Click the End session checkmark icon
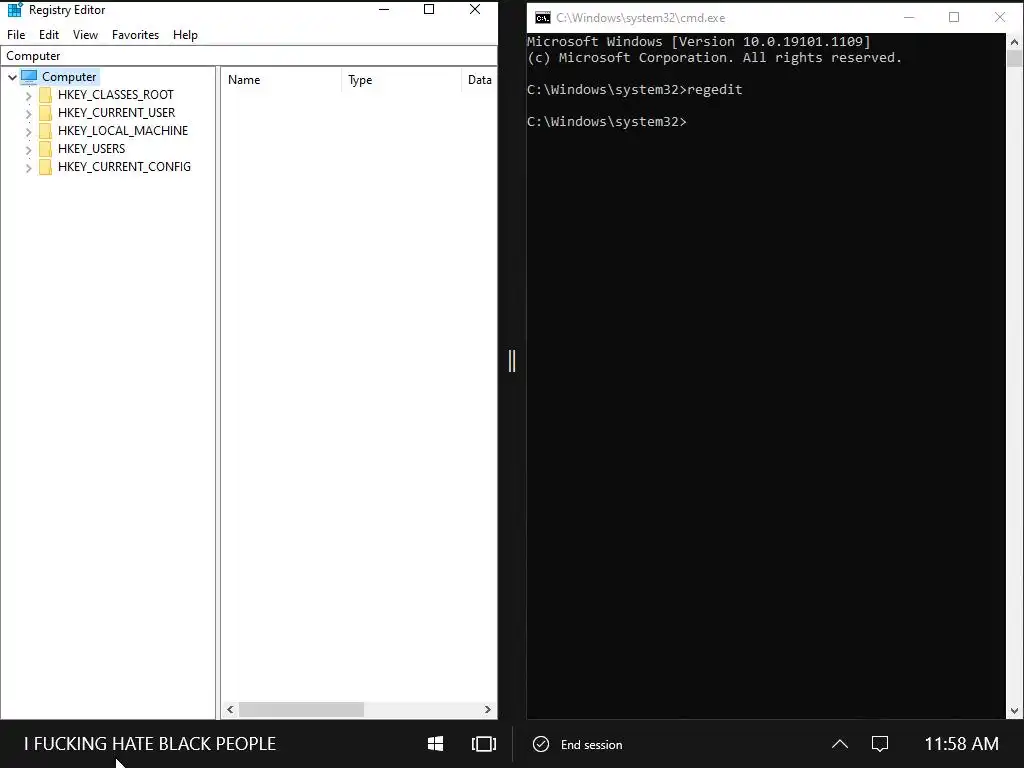The image size is (1024, 768). (541, 744)
